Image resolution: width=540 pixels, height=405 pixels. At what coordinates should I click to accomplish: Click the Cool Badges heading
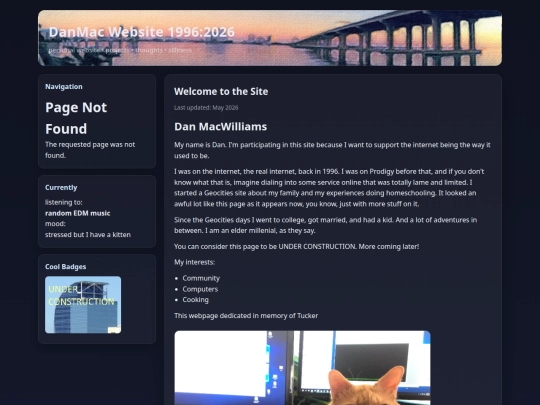point(65,267)
